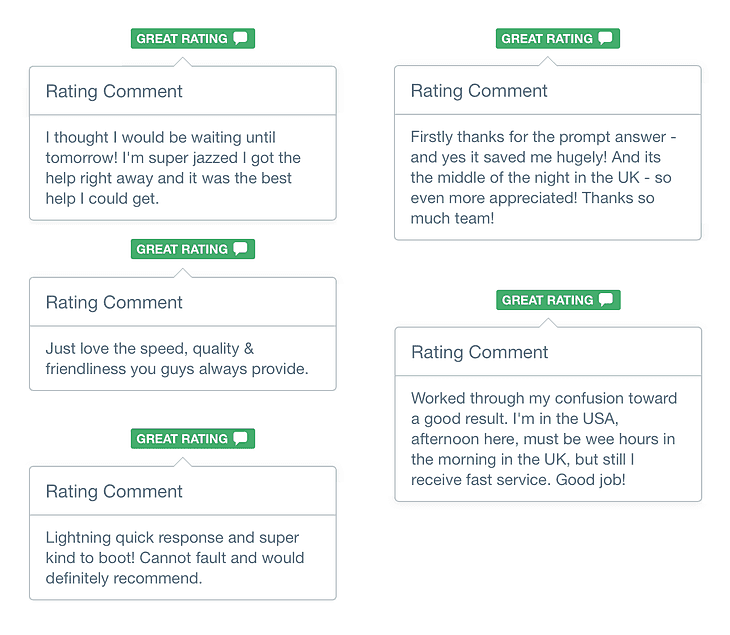
Task: Click speech bubble icon above 'Worked through my confusion' comment
Action: pyautogui.click(x=606, y=300)
